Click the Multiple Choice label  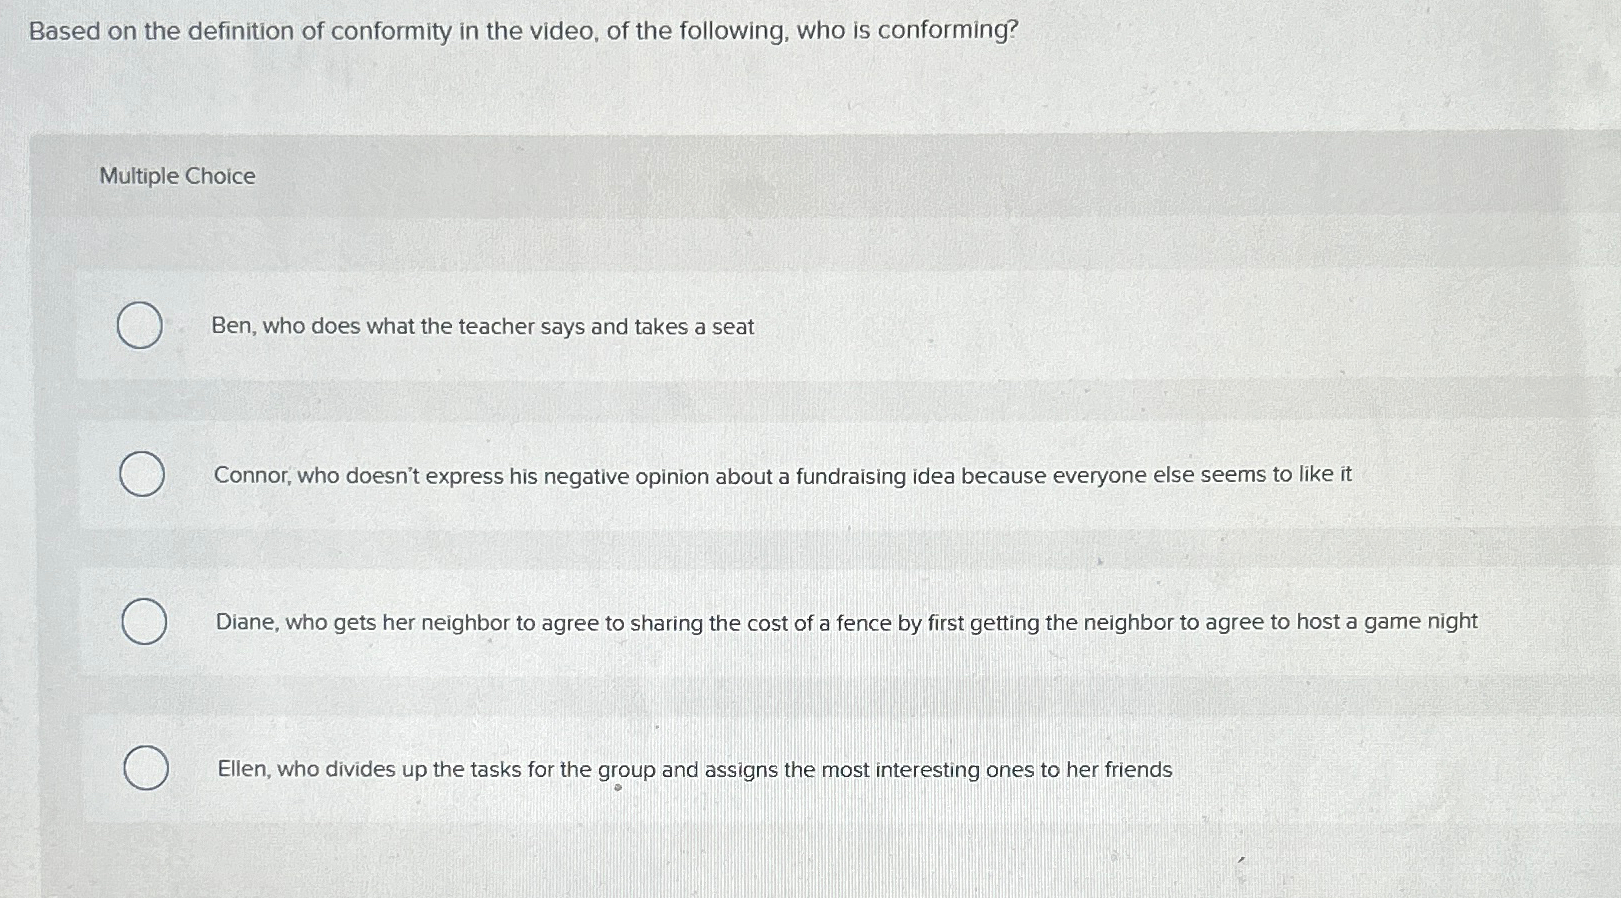(176, 177)
